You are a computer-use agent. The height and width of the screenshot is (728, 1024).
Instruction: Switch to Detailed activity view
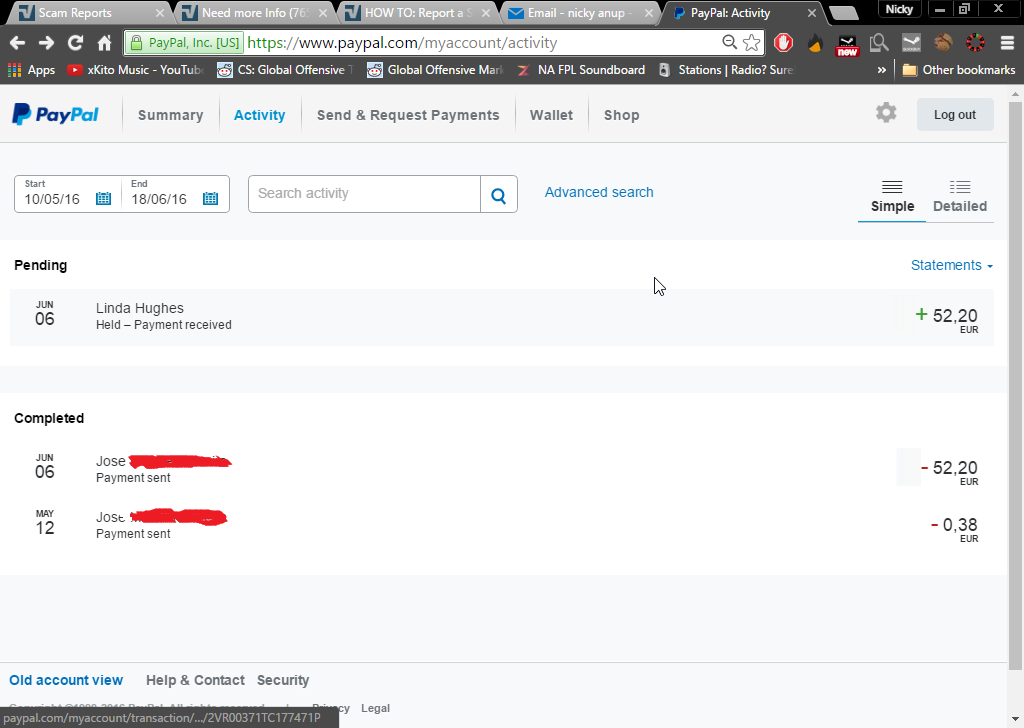(x=959, y=196)
